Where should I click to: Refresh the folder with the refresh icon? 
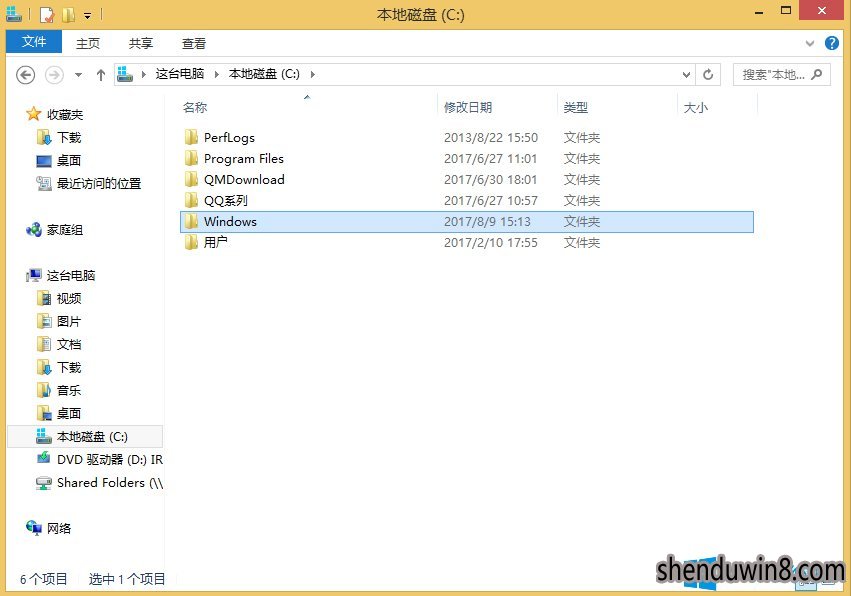[x=708, y=74]
